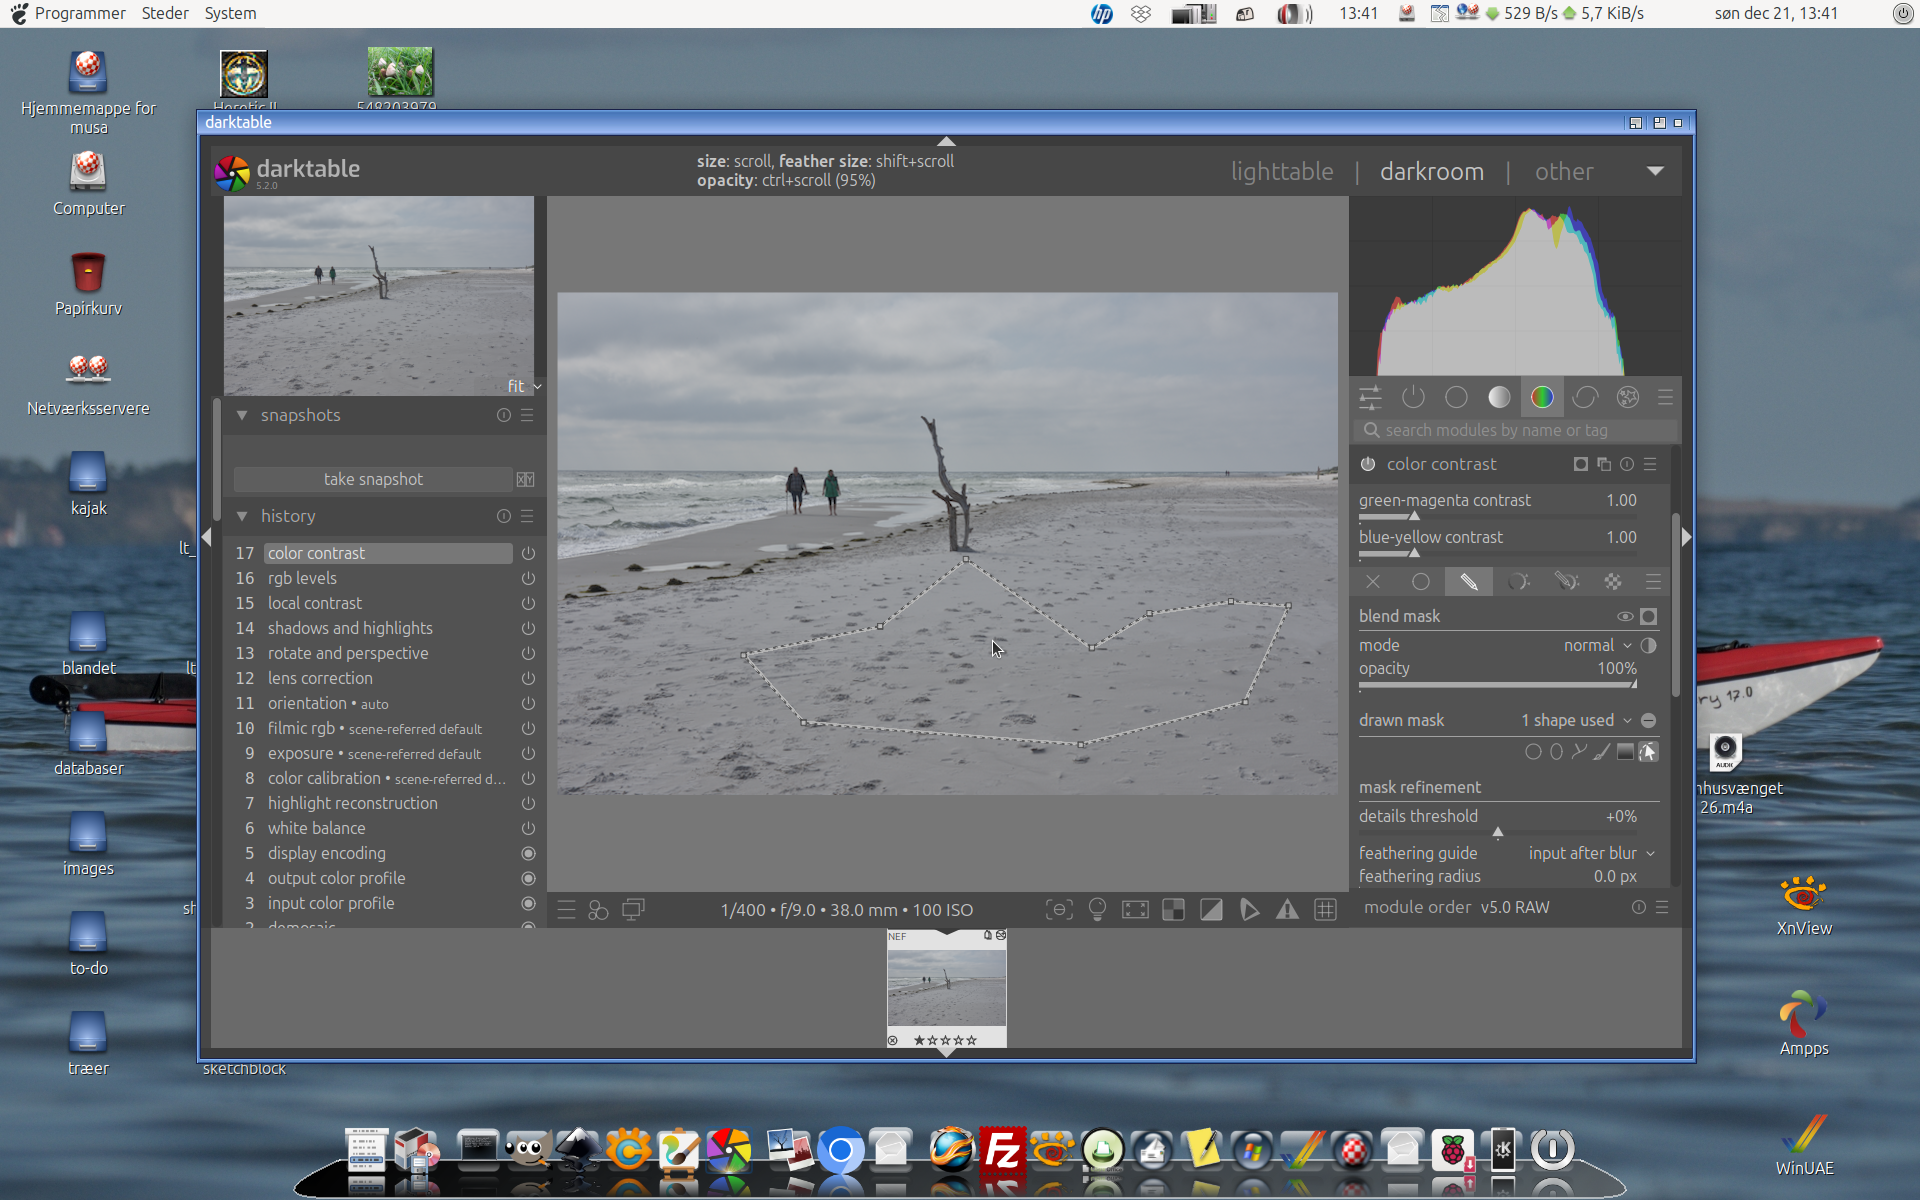Click the styles quick access icon

click(x=598, y=910)
